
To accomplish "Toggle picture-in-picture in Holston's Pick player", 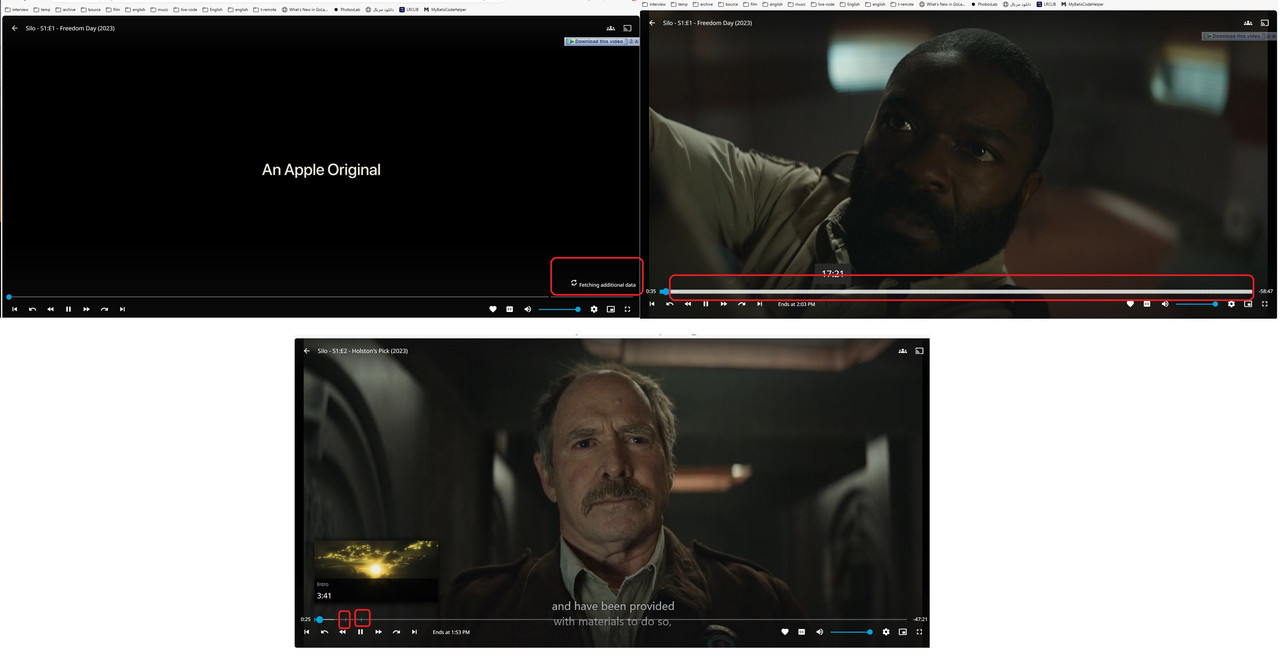I will point(903,632).
